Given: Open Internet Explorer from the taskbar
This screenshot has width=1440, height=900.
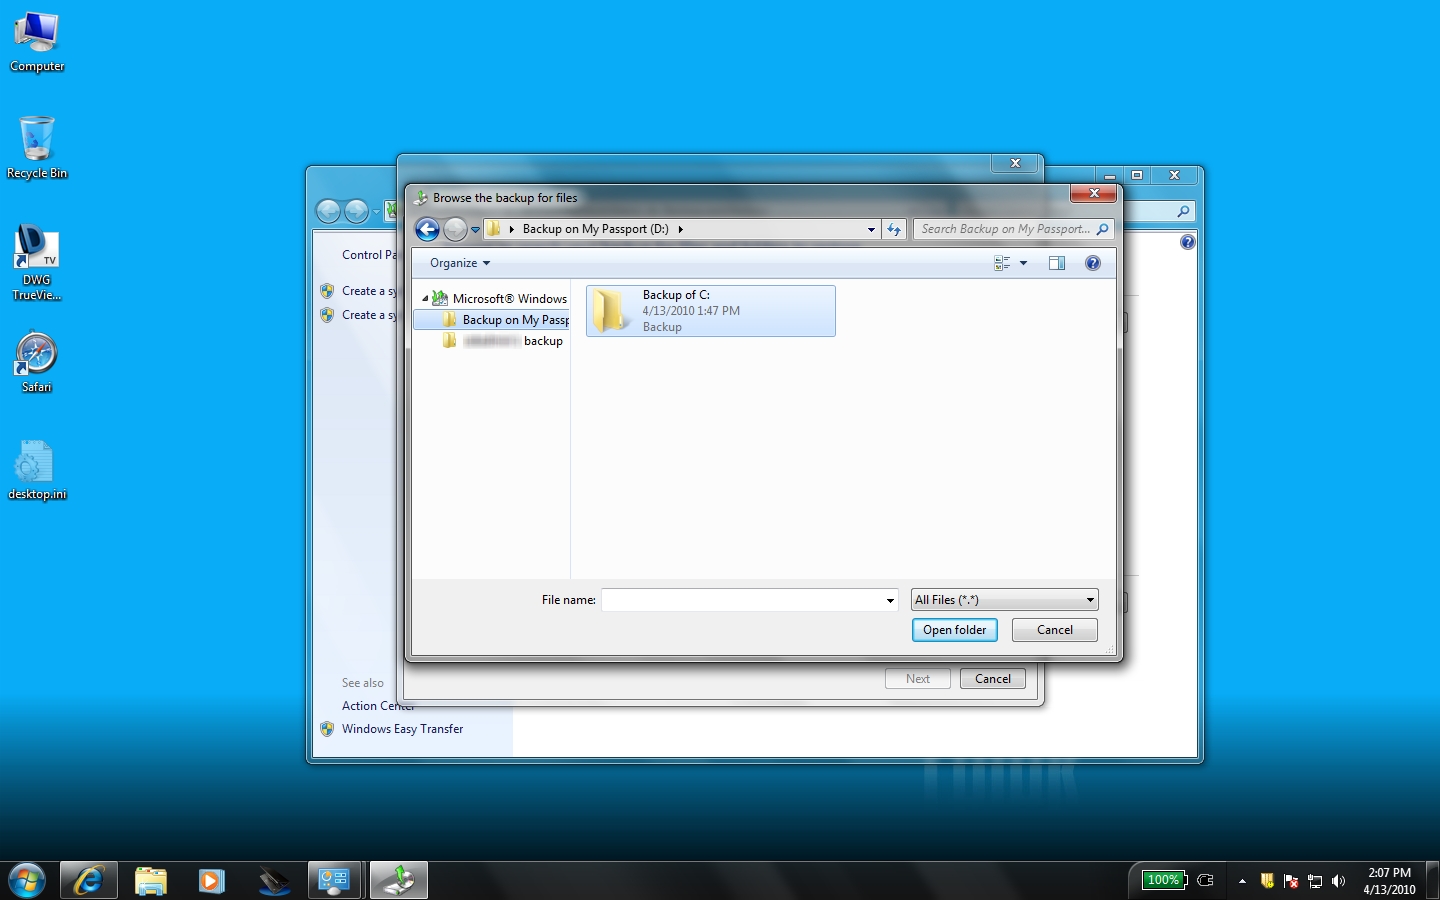Looking at the screenshot, I should (x=89, y=880).
